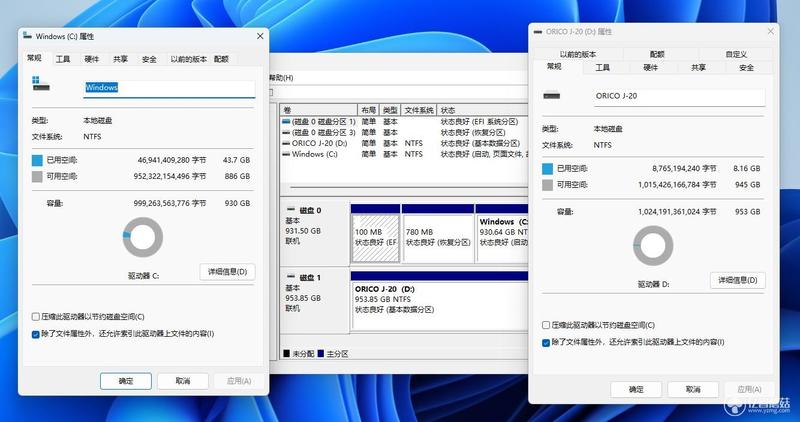Open 配额 tab in ORICO J-20 (D:) properties
Viewport: 800px width, 422px height.
coord(657,54)
